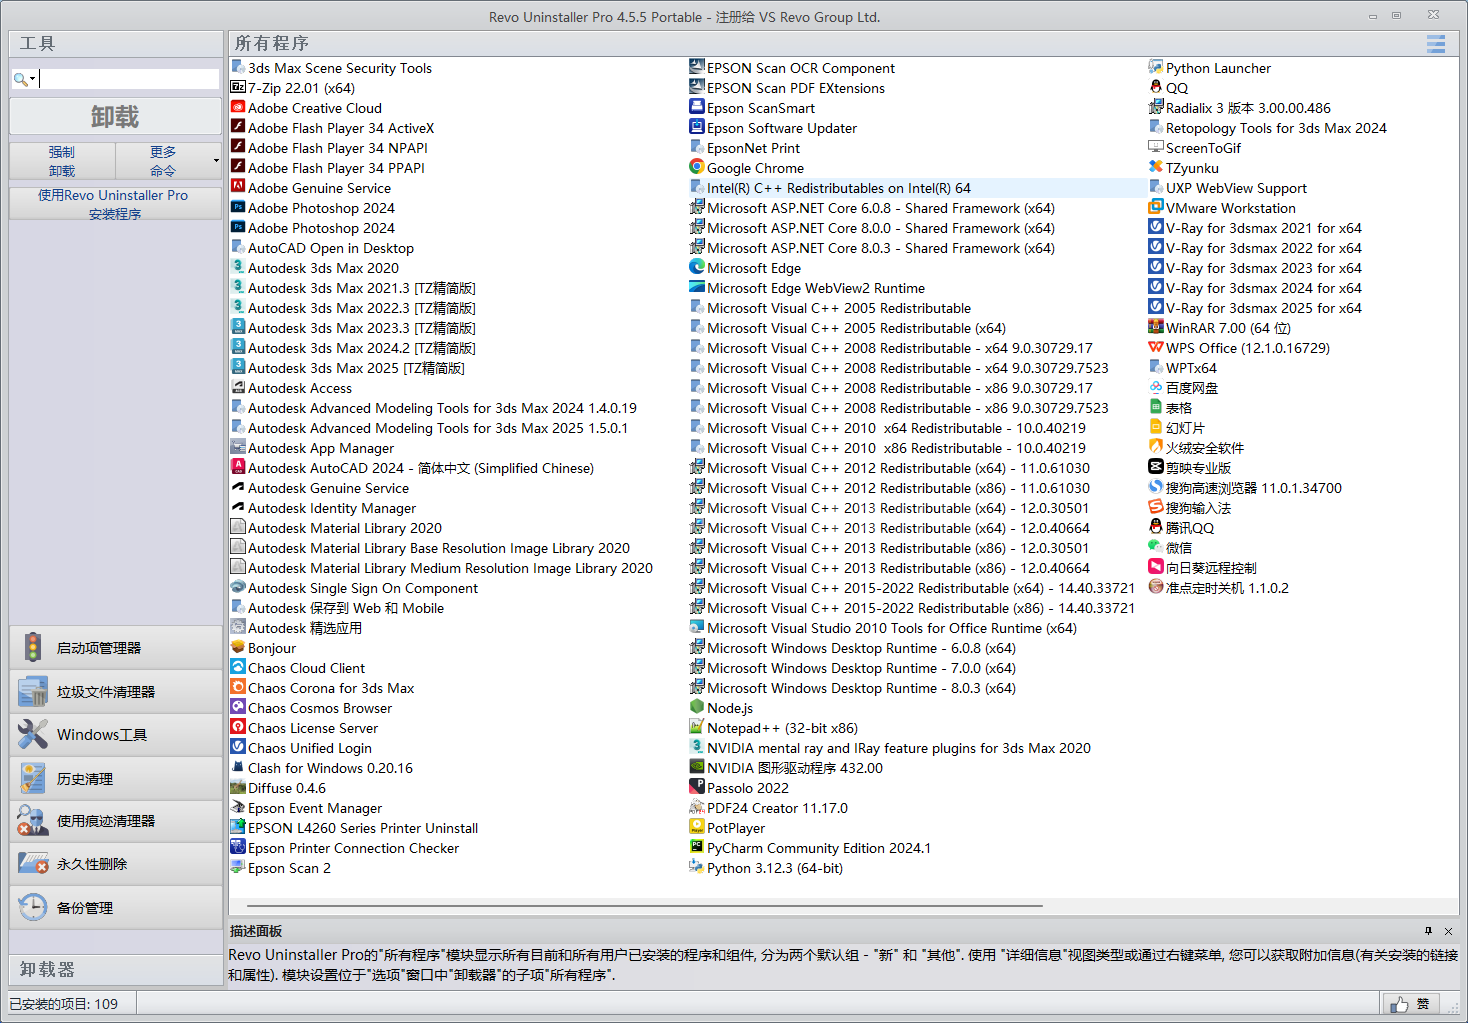The image size is (1468, 1023).
Task: Select V-Ray for 3dsmax 2025 entry
Action: tap(1255, 308)
